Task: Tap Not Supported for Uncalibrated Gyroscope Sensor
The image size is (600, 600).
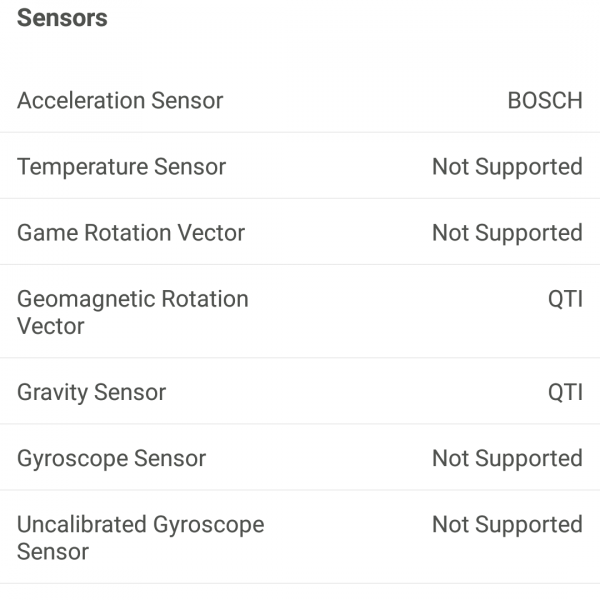Action: coord(507,525)
